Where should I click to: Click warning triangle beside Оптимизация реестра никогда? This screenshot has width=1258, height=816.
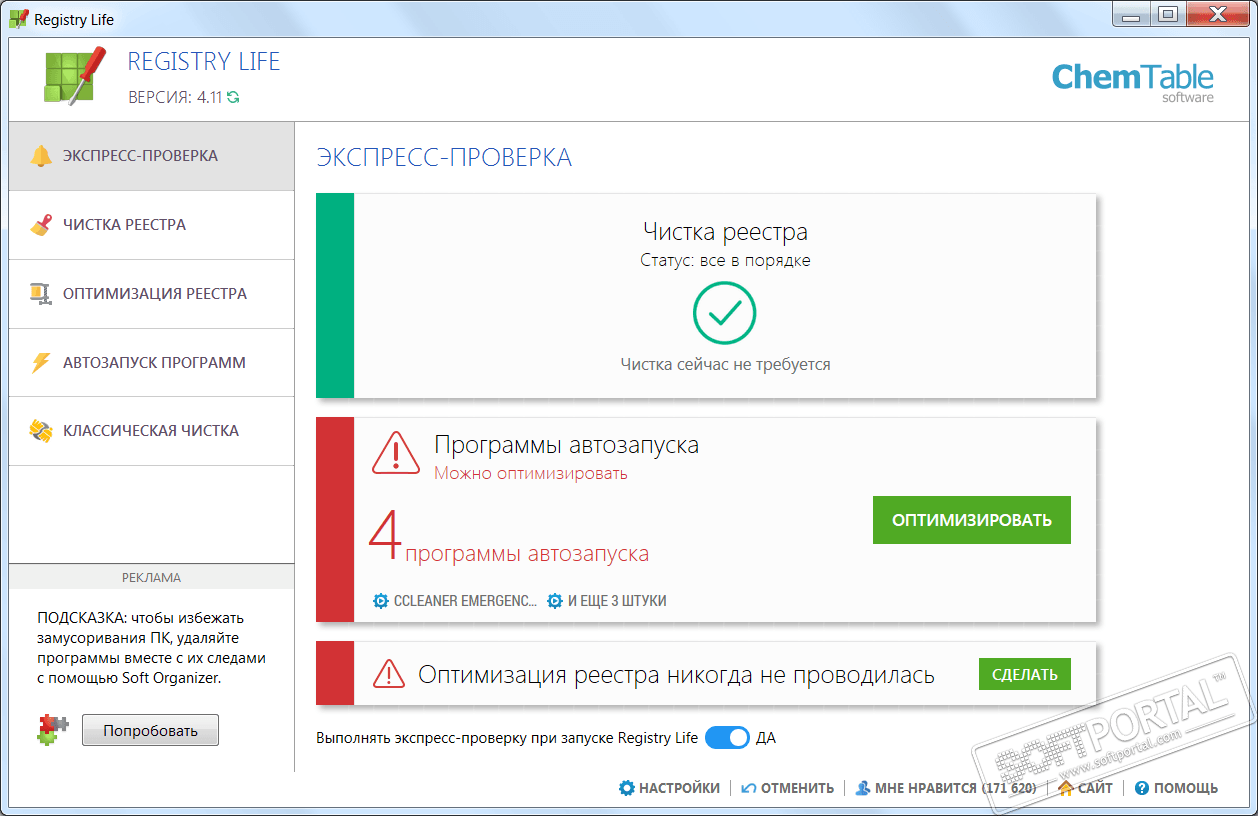tap(389, 674)
